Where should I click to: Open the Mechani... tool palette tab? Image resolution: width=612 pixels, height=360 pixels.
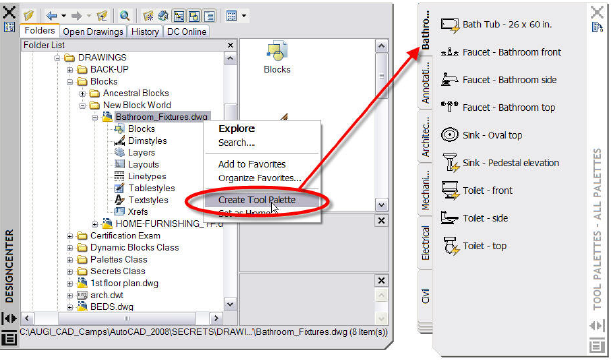(425, 189)
